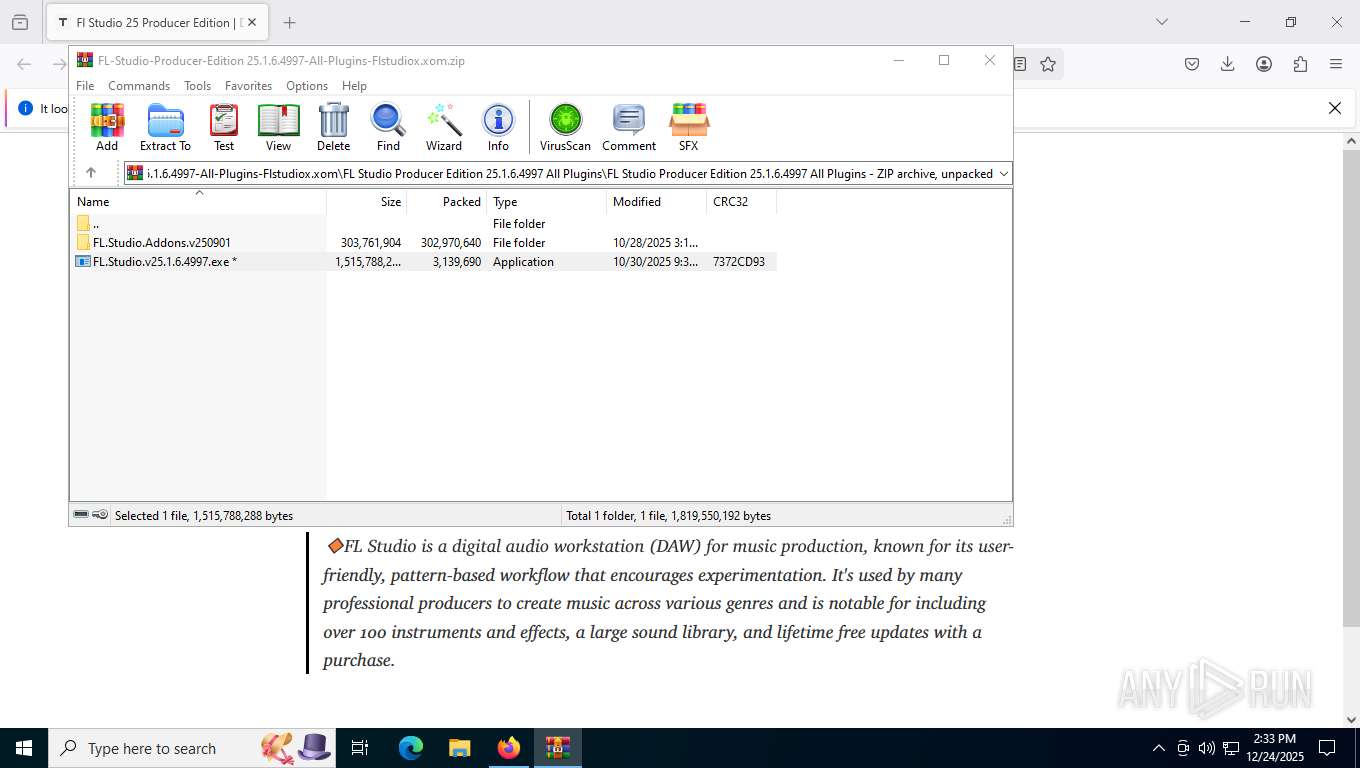Viewport: 1360px width, 768px height.
Task: Open the taskbar clock and calendar
Action: pos(1275,748)
